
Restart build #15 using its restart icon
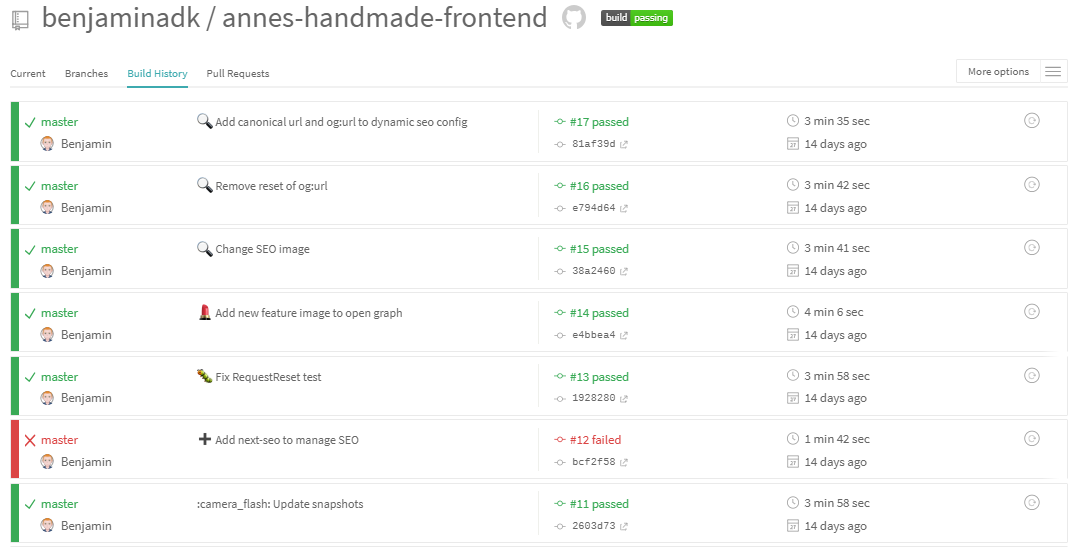pos(1032,248)
